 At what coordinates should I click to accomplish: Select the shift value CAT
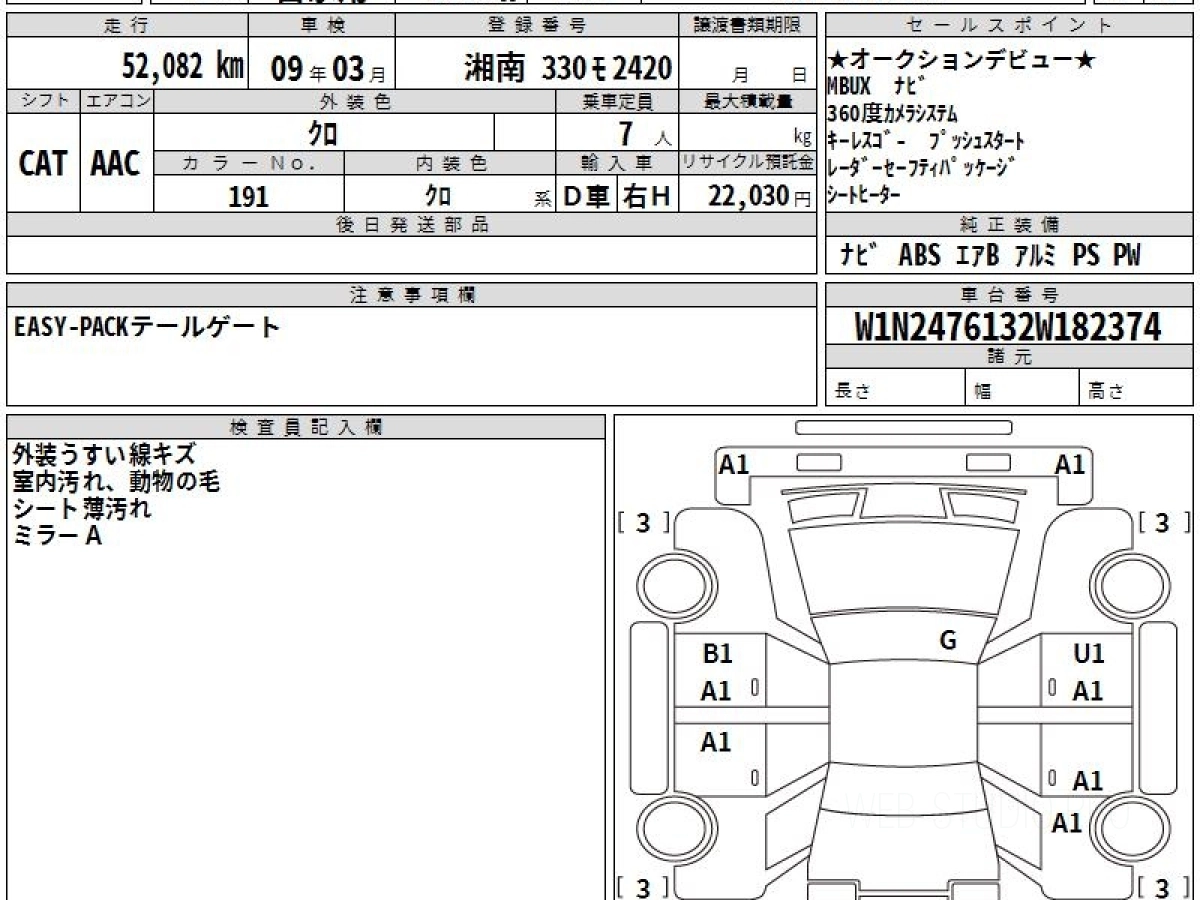(x=43, y=164)
